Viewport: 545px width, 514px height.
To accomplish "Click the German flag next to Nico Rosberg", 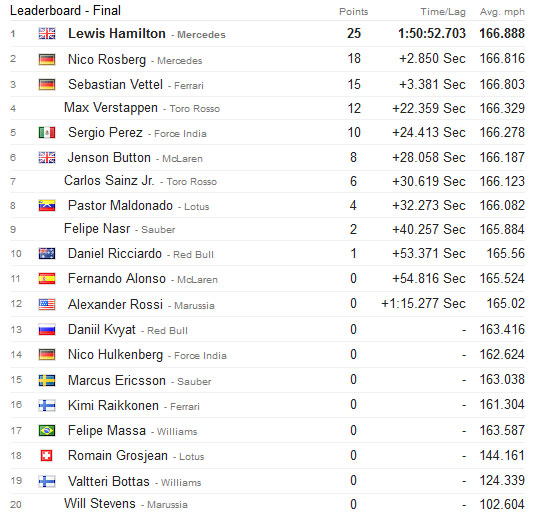I will pos(47,59).
